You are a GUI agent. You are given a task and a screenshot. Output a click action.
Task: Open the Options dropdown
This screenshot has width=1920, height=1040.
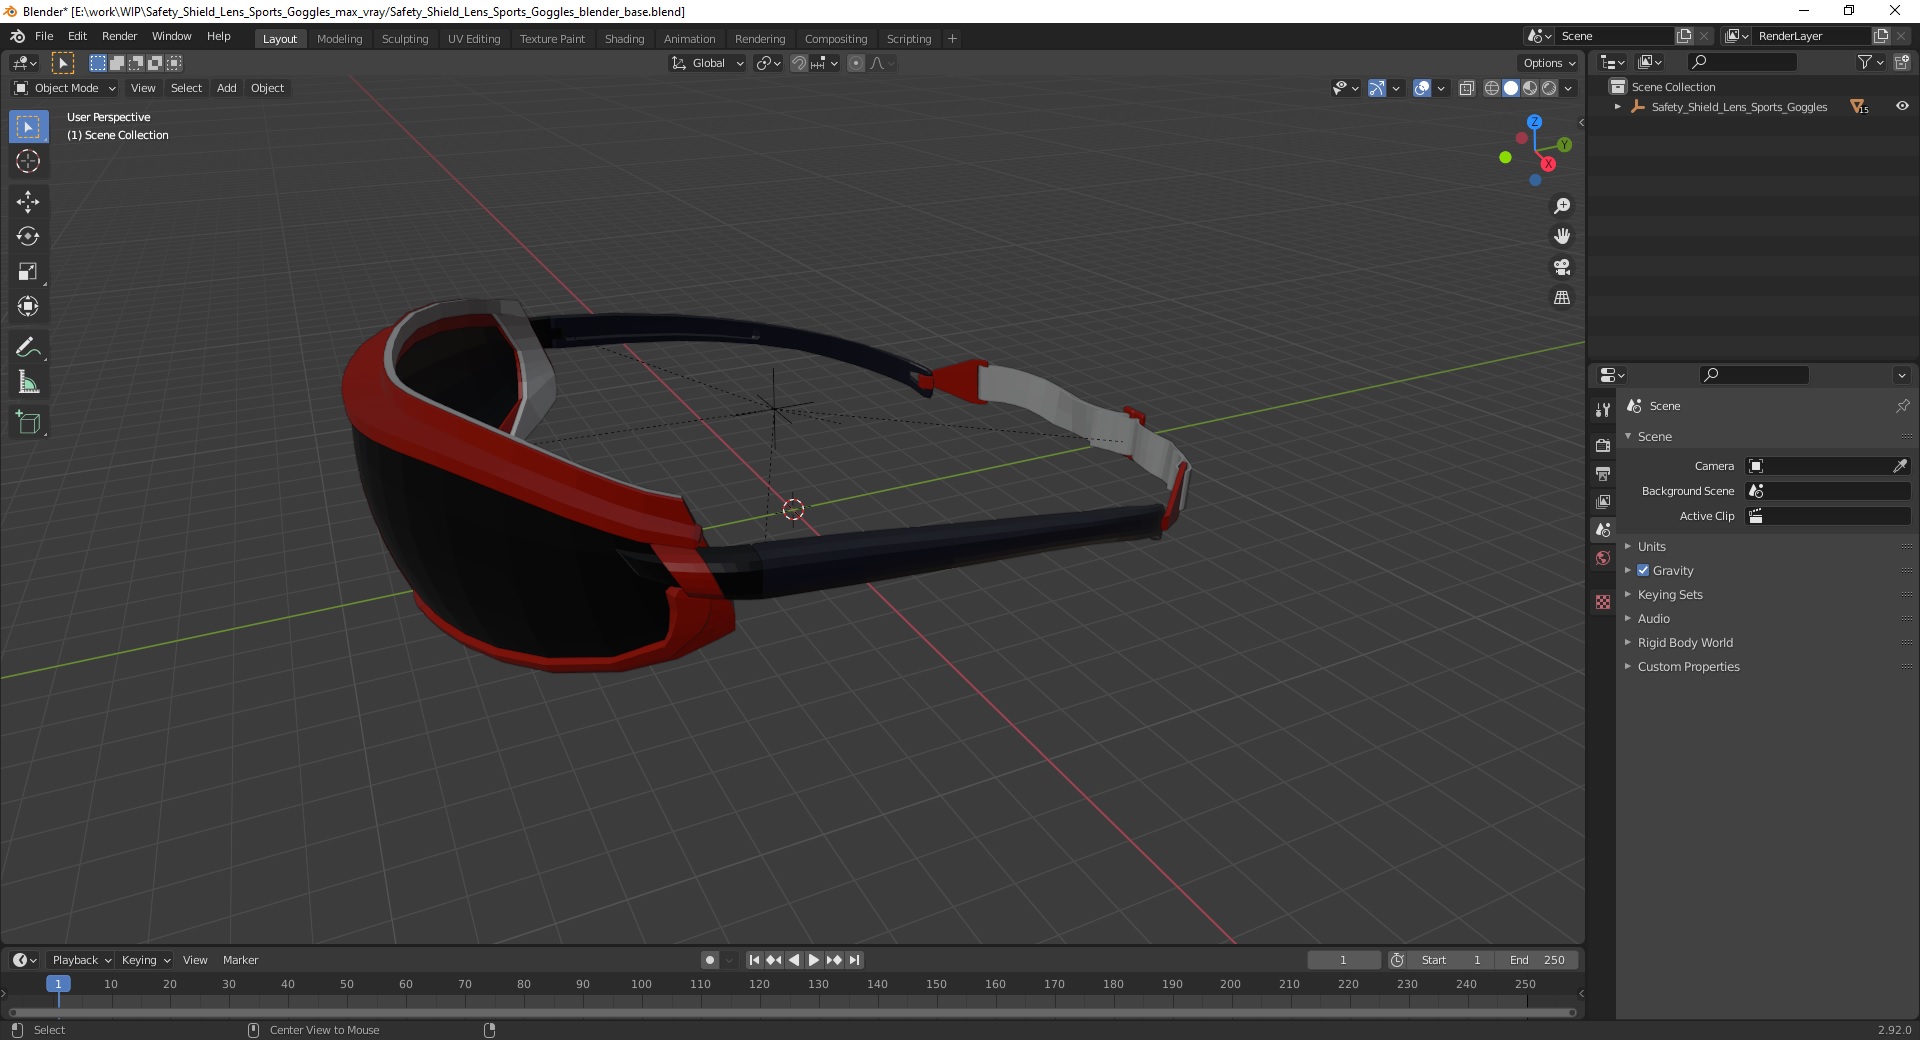pos(1548,63)
